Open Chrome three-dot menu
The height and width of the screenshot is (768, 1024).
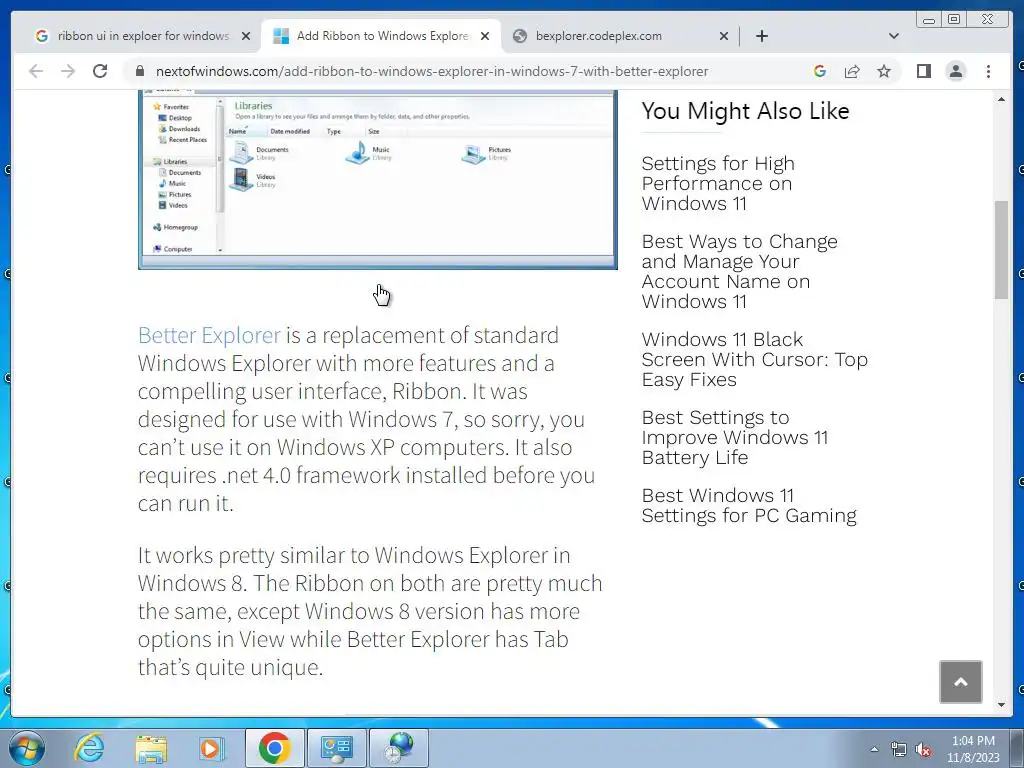coord(988,71)
